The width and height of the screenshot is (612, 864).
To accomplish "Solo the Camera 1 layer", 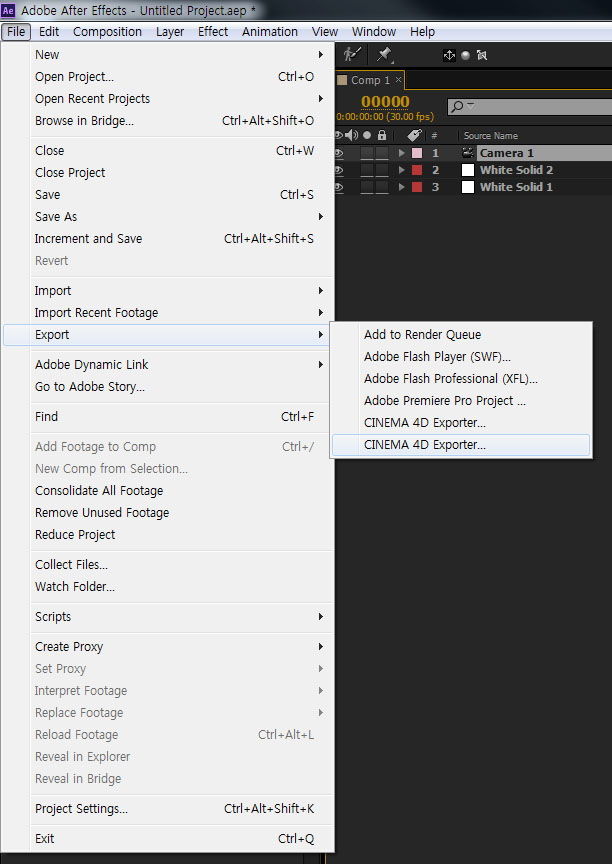I will pyautogui.click(x=367, y=153).
